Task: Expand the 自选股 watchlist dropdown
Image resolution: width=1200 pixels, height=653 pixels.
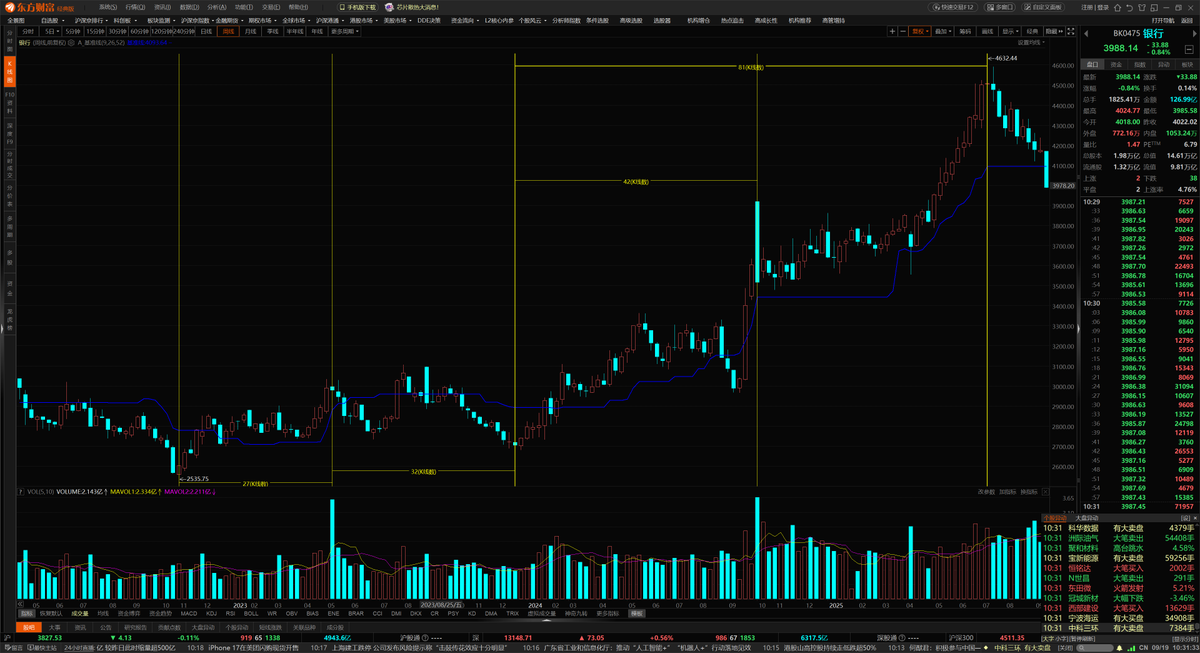Action: 52,20
